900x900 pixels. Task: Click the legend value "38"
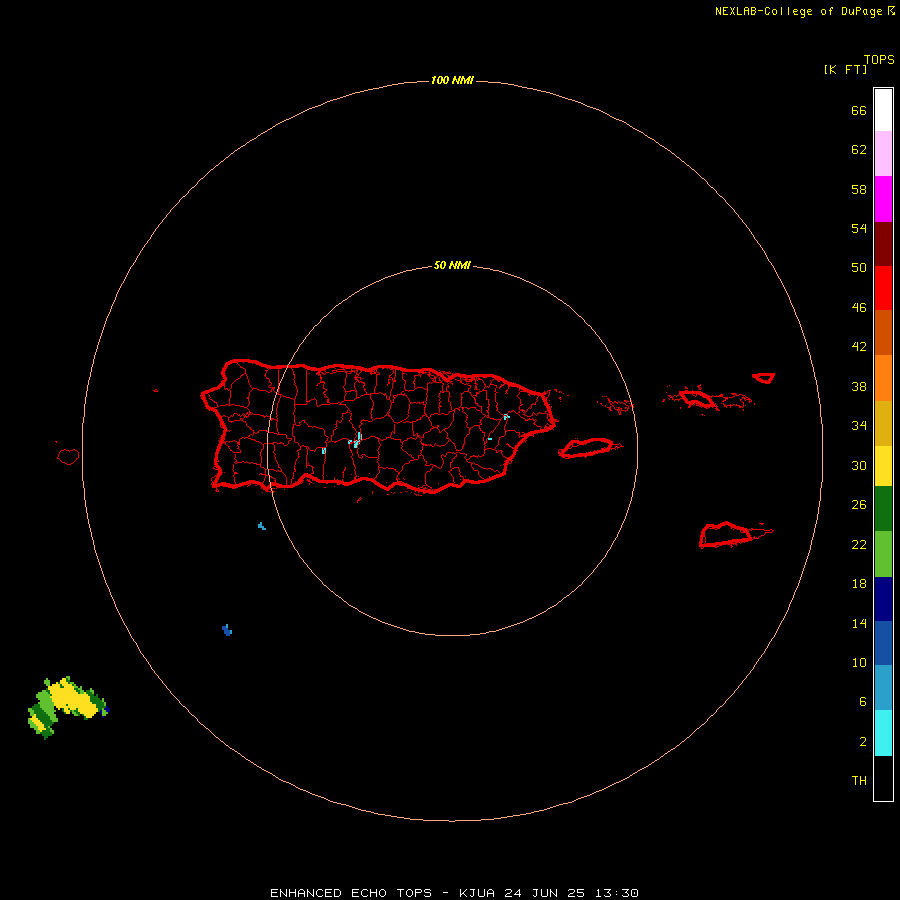point(859,386)
